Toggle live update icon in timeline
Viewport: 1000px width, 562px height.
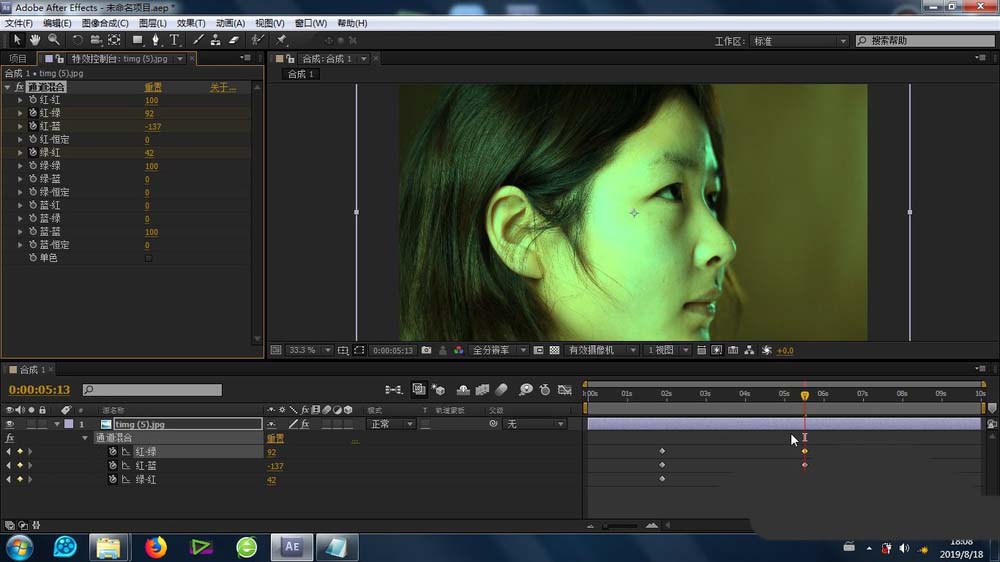pos(418,390)
